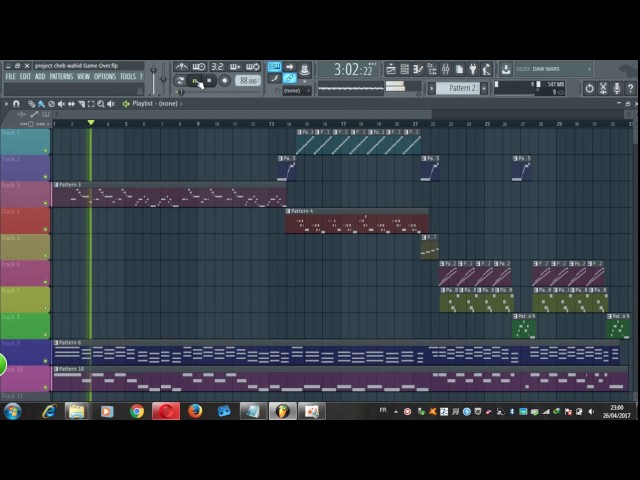Screen dimensions: 640x480
Task: Mute Track 1 using its green dot
Action: (x=45, y=151)
